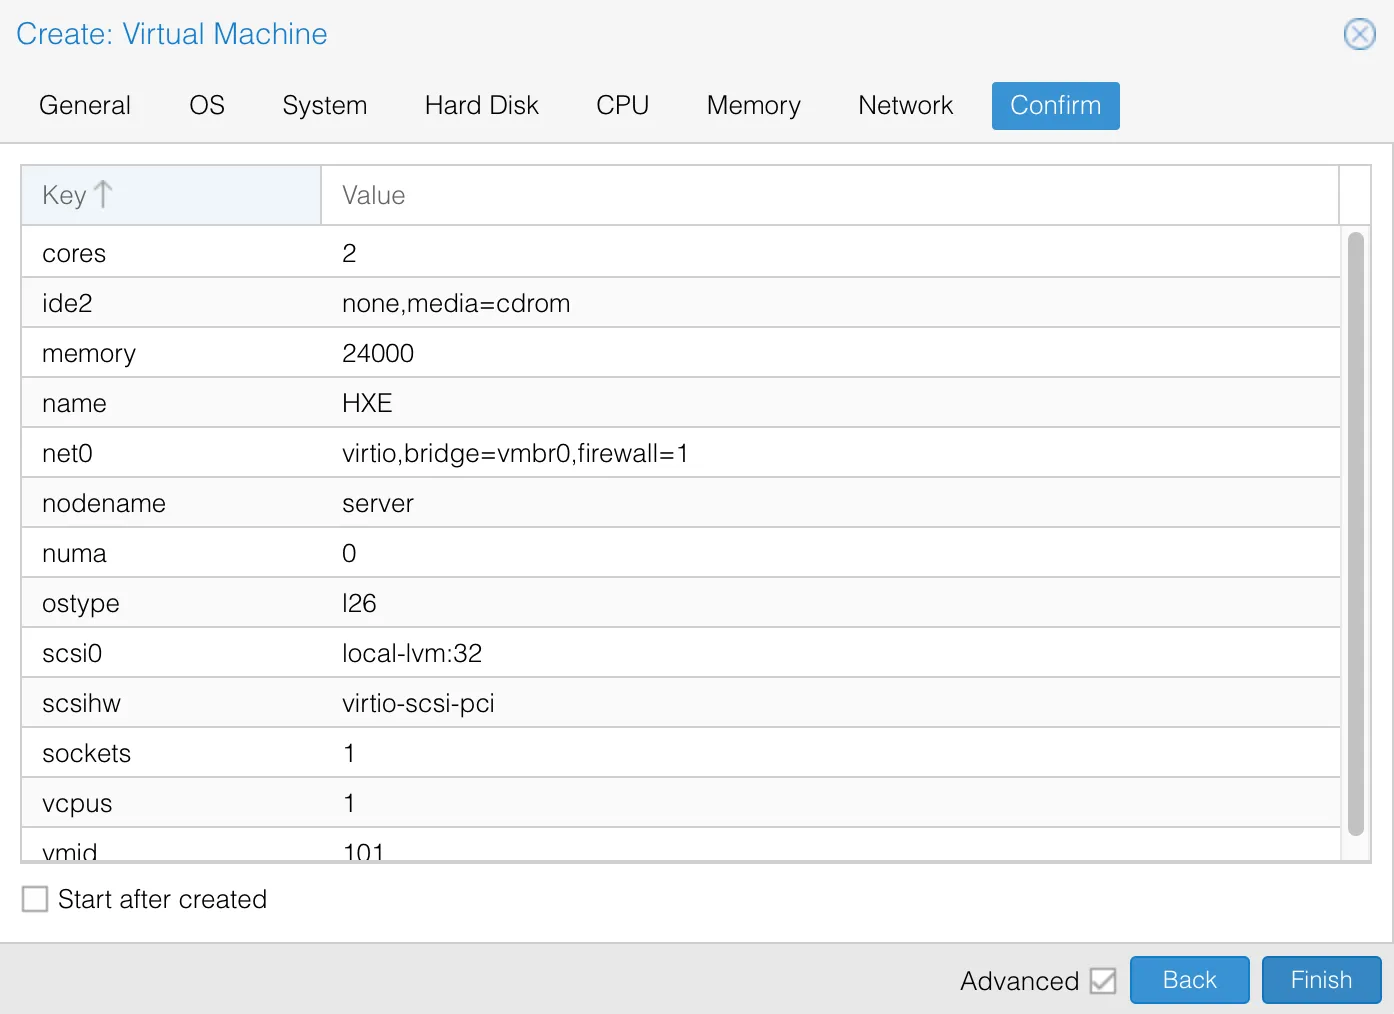Enable Start after created checkbox
The width and height of the screenshot is (1394, 1014).
35,899
